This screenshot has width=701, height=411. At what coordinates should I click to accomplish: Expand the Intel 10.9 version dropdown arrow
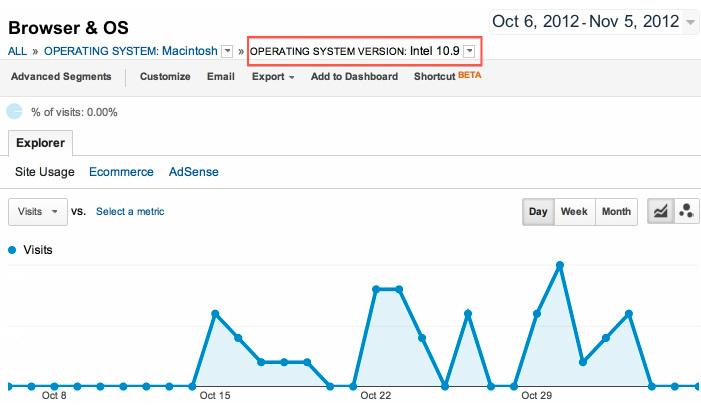coord(469,51)
